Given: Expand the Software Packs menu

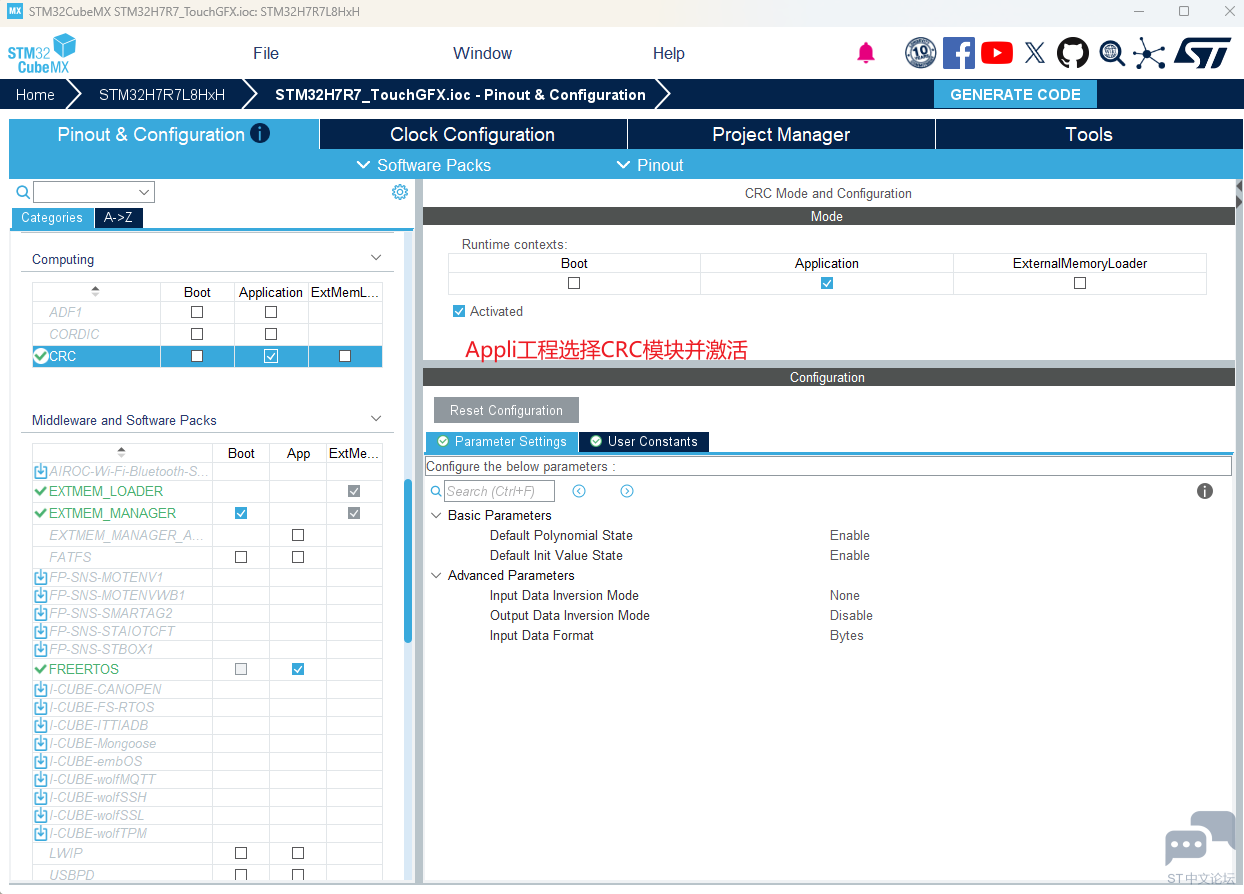Looking at the screenshot, I should pos(424,165).
